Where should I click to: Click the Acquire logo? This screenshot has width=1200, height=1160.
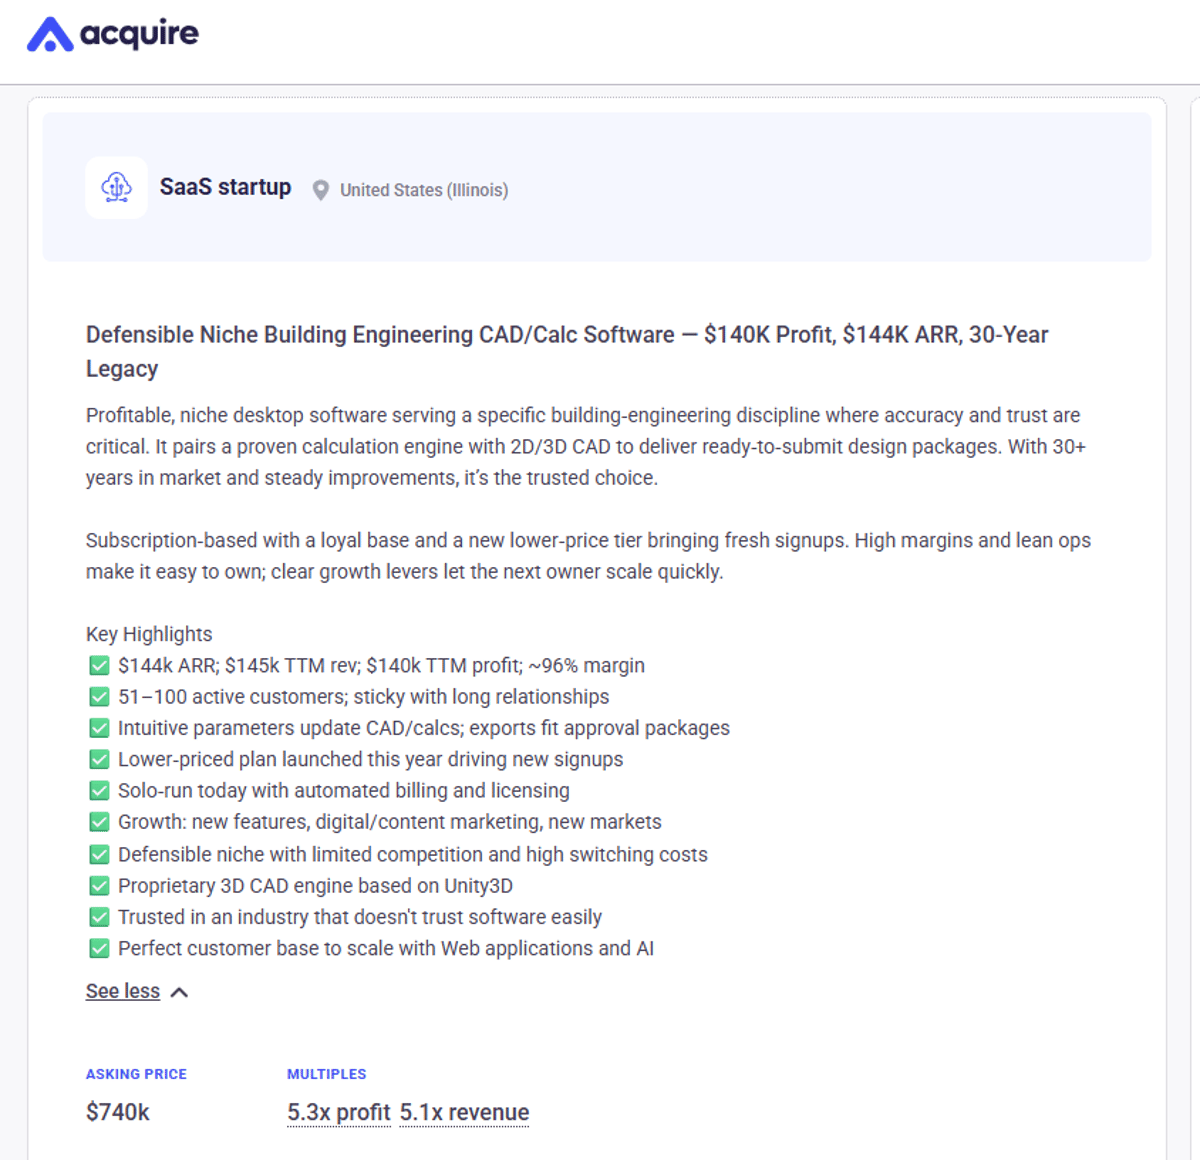(110, 33)
